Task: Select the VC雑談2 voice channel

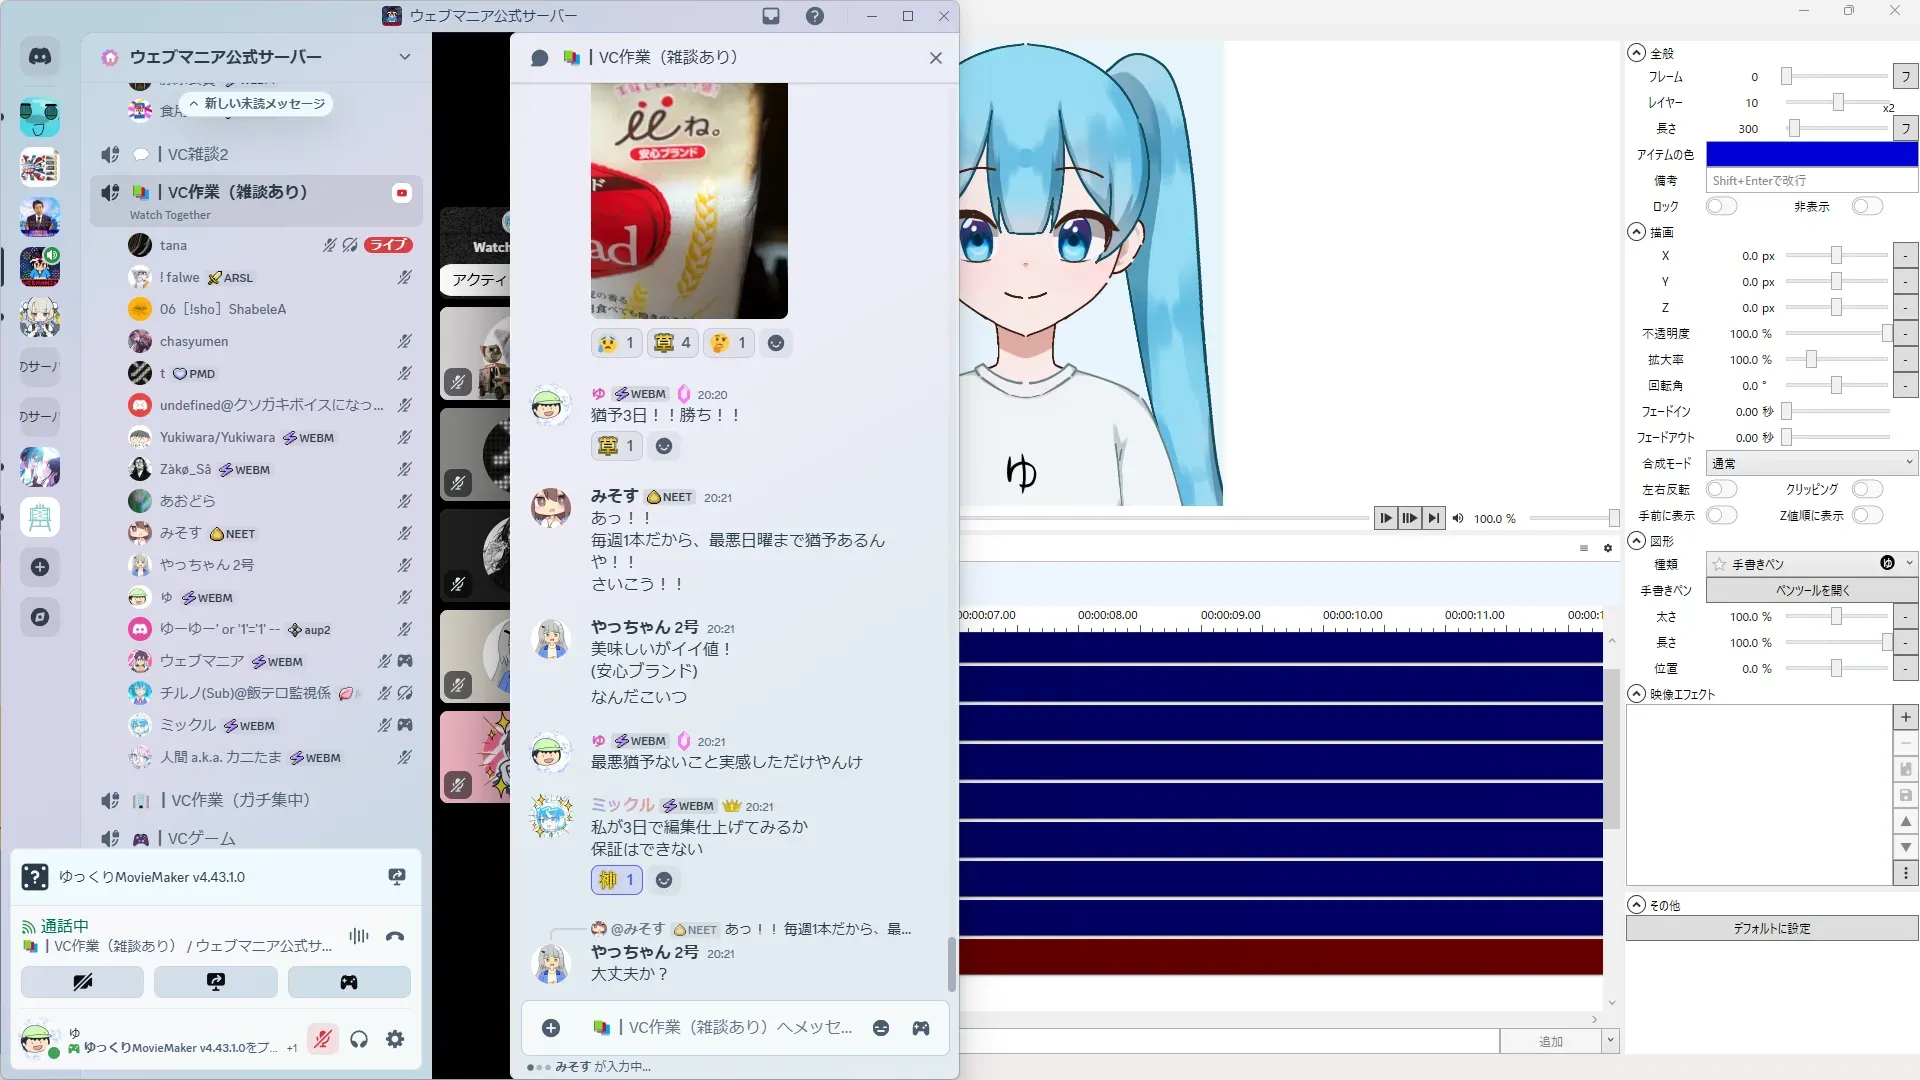Action: 198,154
